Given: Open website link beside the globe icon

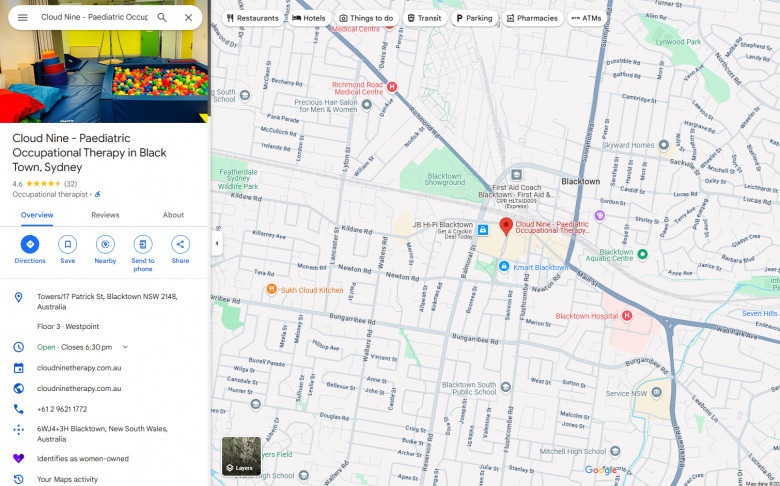Looking at the screenshot, I should pyautogui.click(x=79, y=389).
